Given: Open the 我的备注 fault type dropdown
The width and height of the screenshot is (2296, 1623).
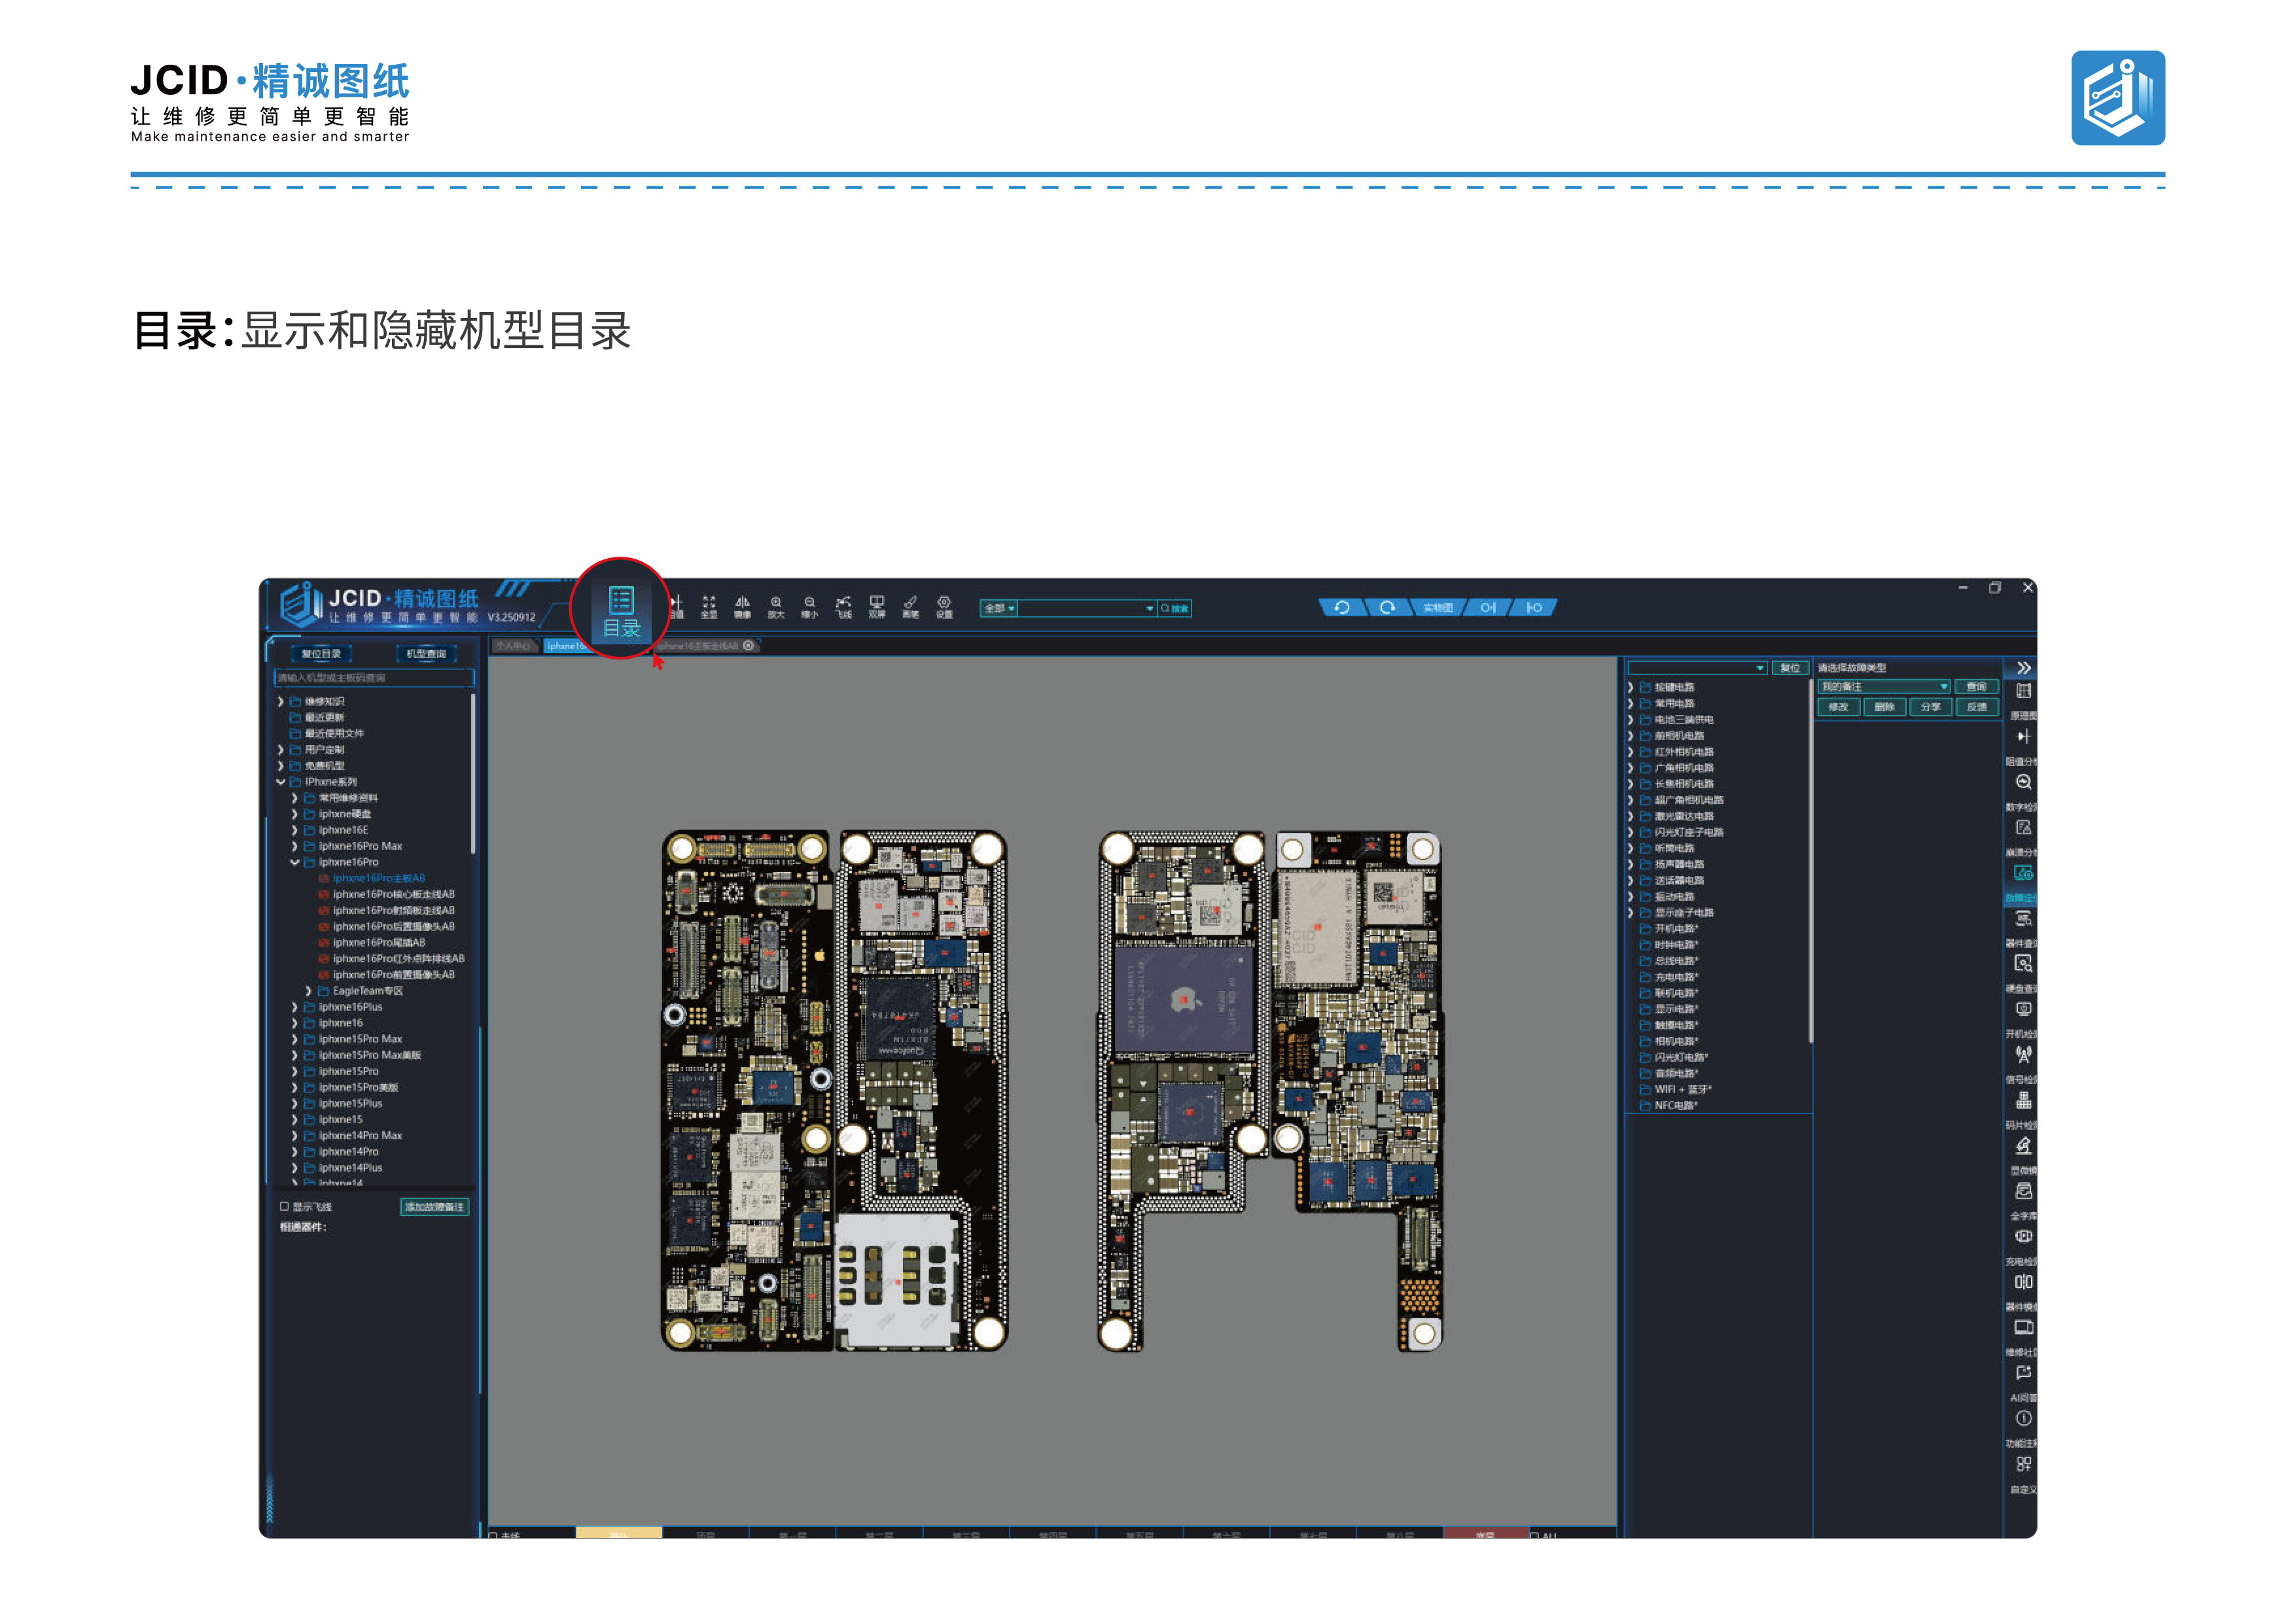Looking at the screenshot, I should [x=1883, y=686].
